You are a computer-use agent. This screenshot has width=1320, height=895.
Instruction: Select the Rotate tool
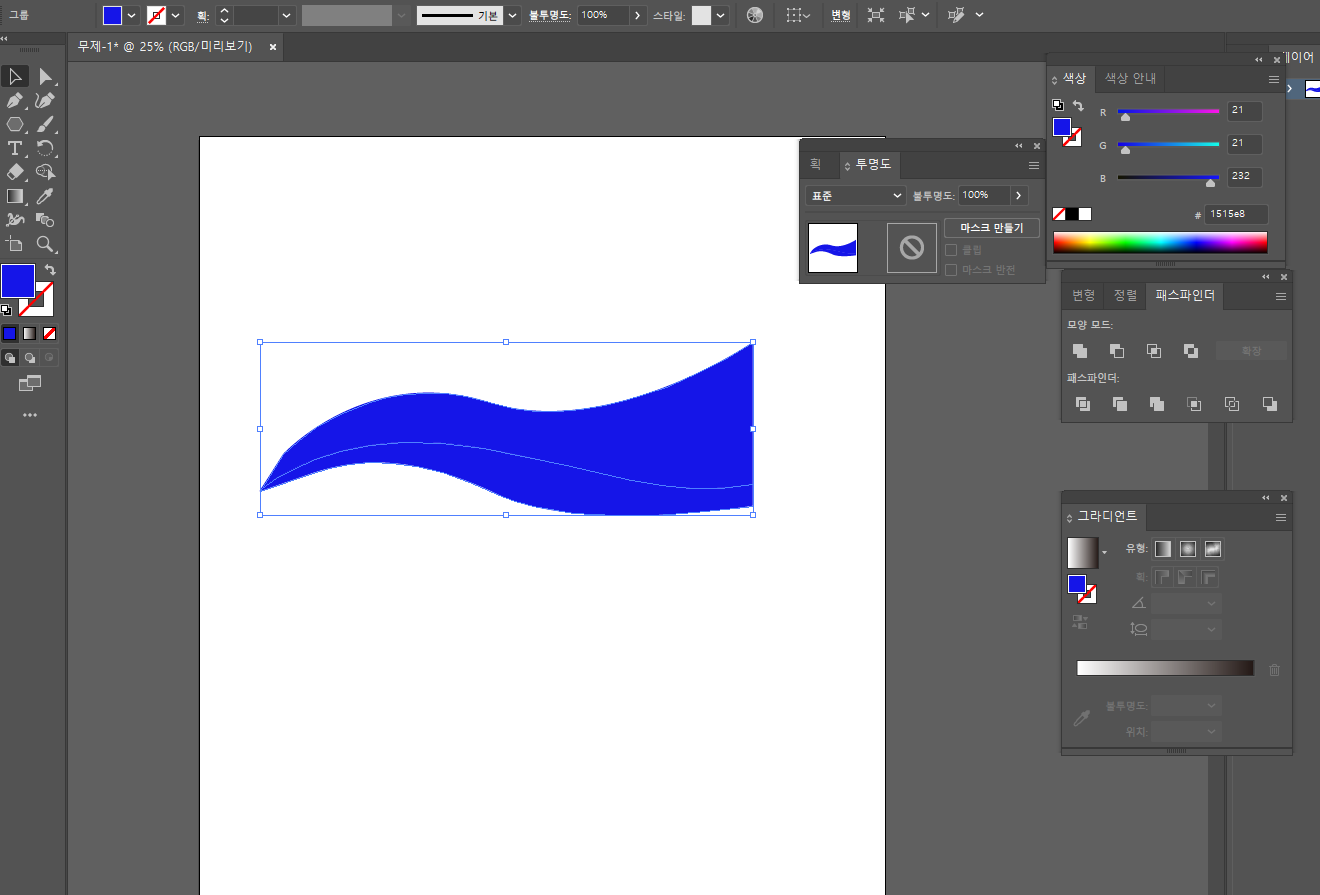point(45,148)
